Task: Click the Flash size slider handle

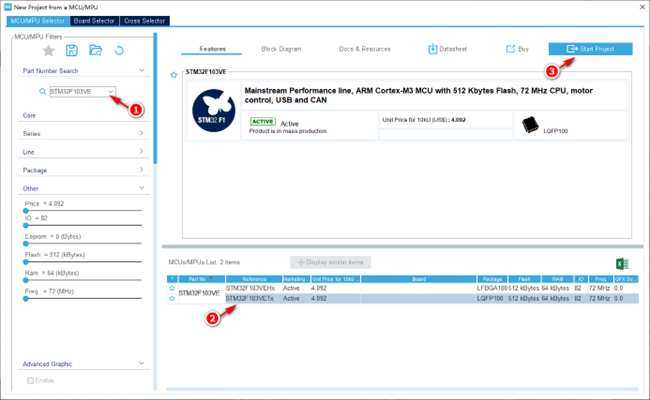Action: click(x=26, y=262)
